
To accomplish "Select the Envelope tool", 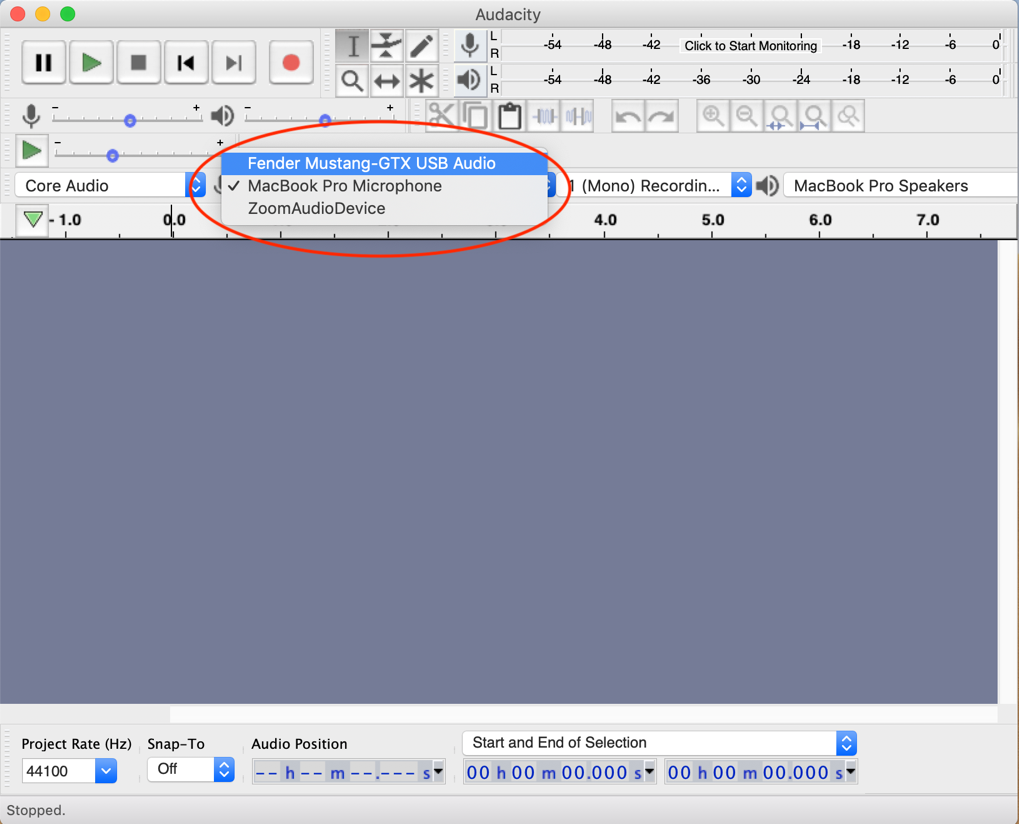I will 387,46.
